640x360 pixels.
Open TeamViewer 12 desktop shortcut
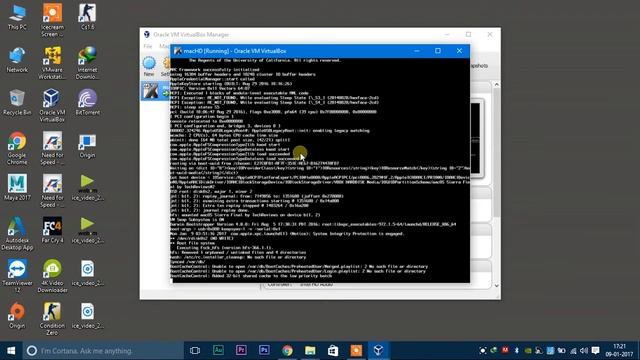[x=17, y=276]
